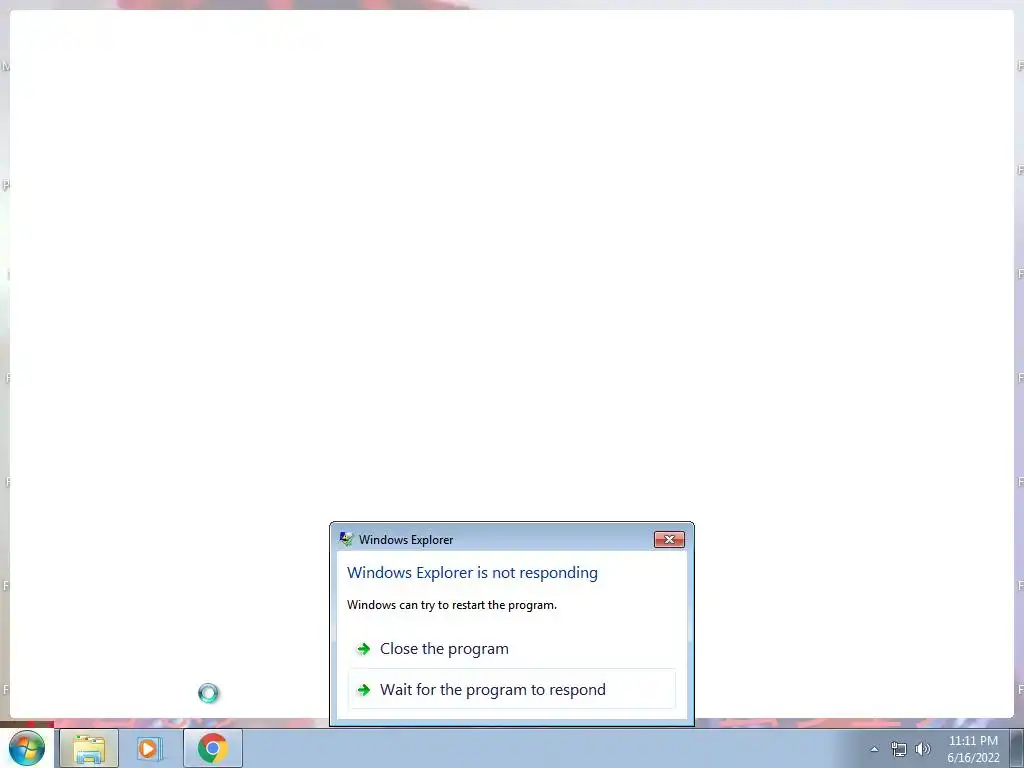
Task: Switch to Google Chrome in taskbar
Action: [213, 748]
